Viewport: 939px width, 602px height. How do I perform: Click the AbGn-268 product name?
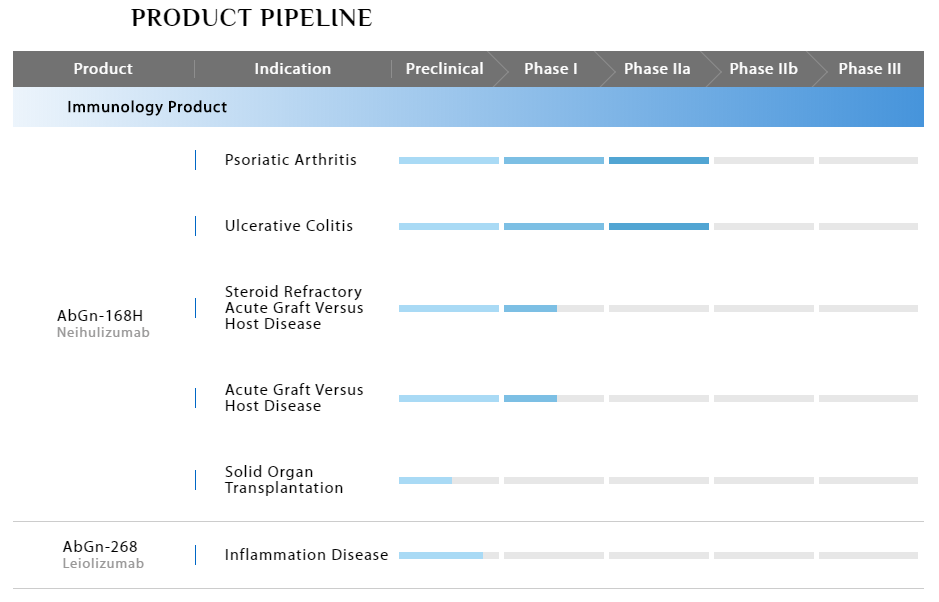100,547
